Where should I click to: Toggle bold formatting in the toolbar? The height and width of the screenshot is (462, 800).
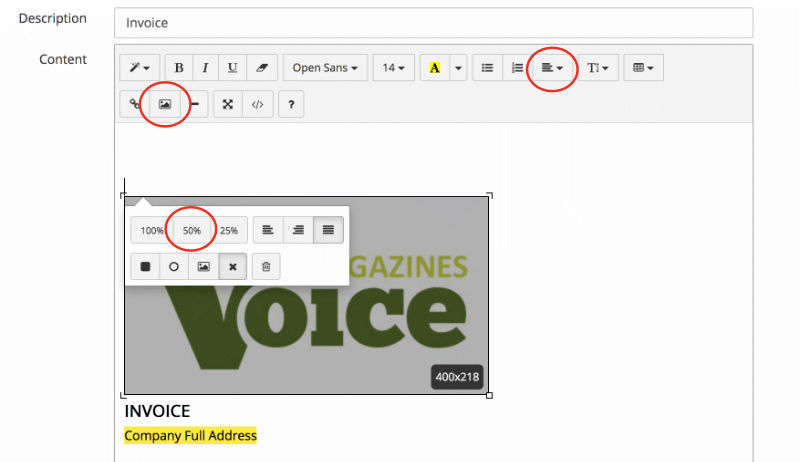click(x=179, y=68)
